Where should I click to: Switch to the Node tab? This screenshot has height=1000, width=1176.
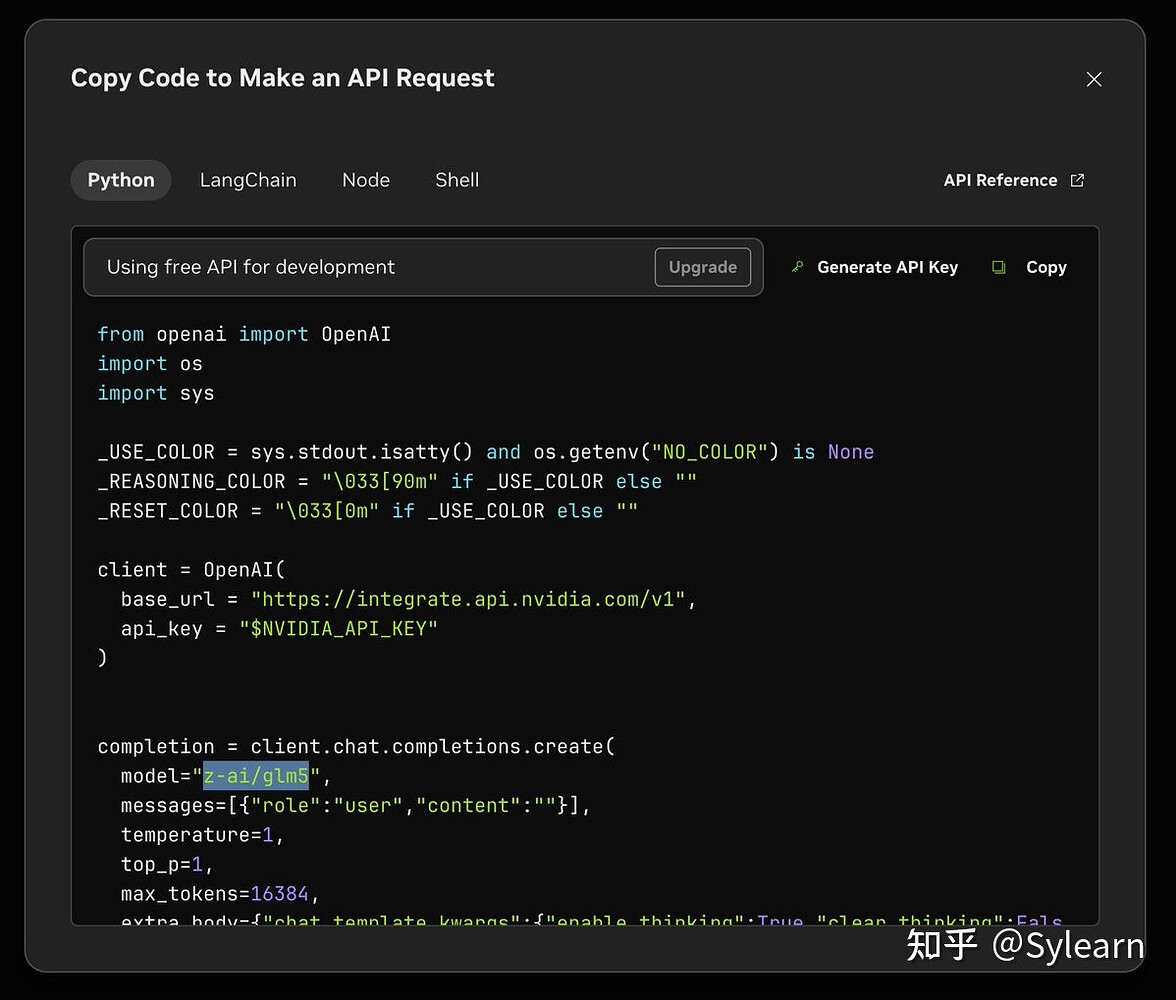click(x=366, y=180)
